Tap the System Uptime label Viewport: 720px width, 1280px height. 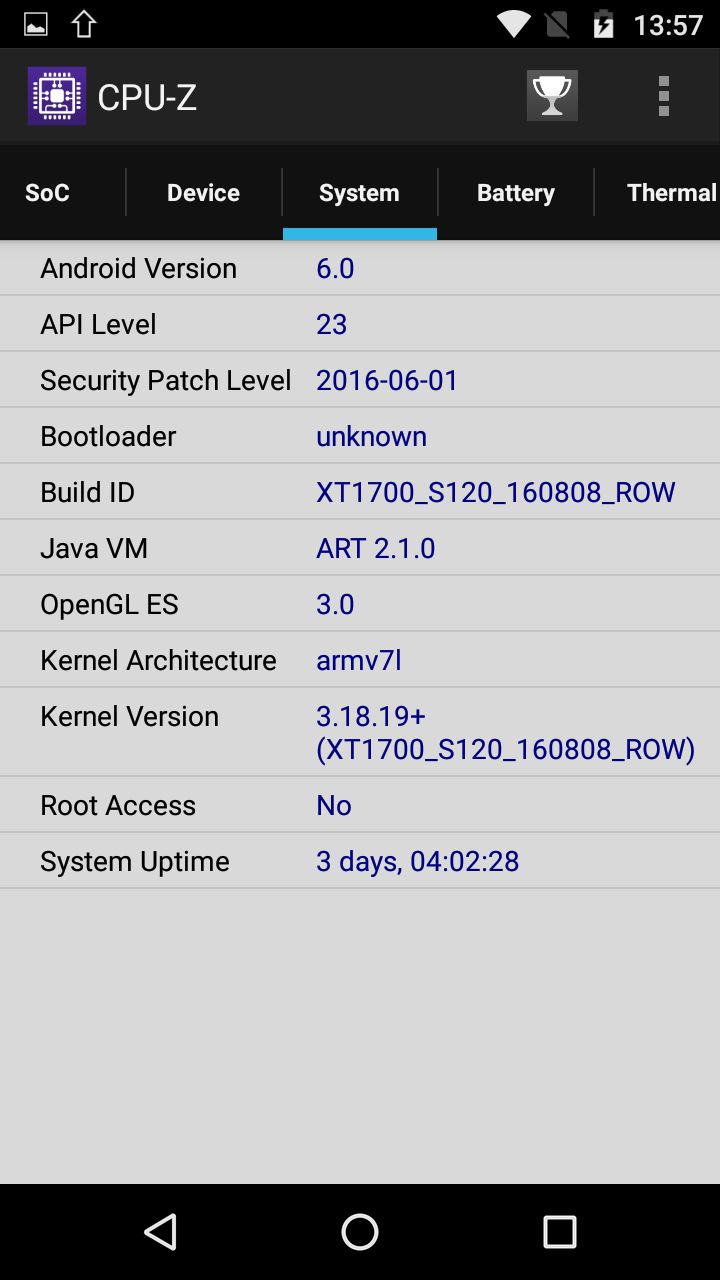tap(135, 861)
